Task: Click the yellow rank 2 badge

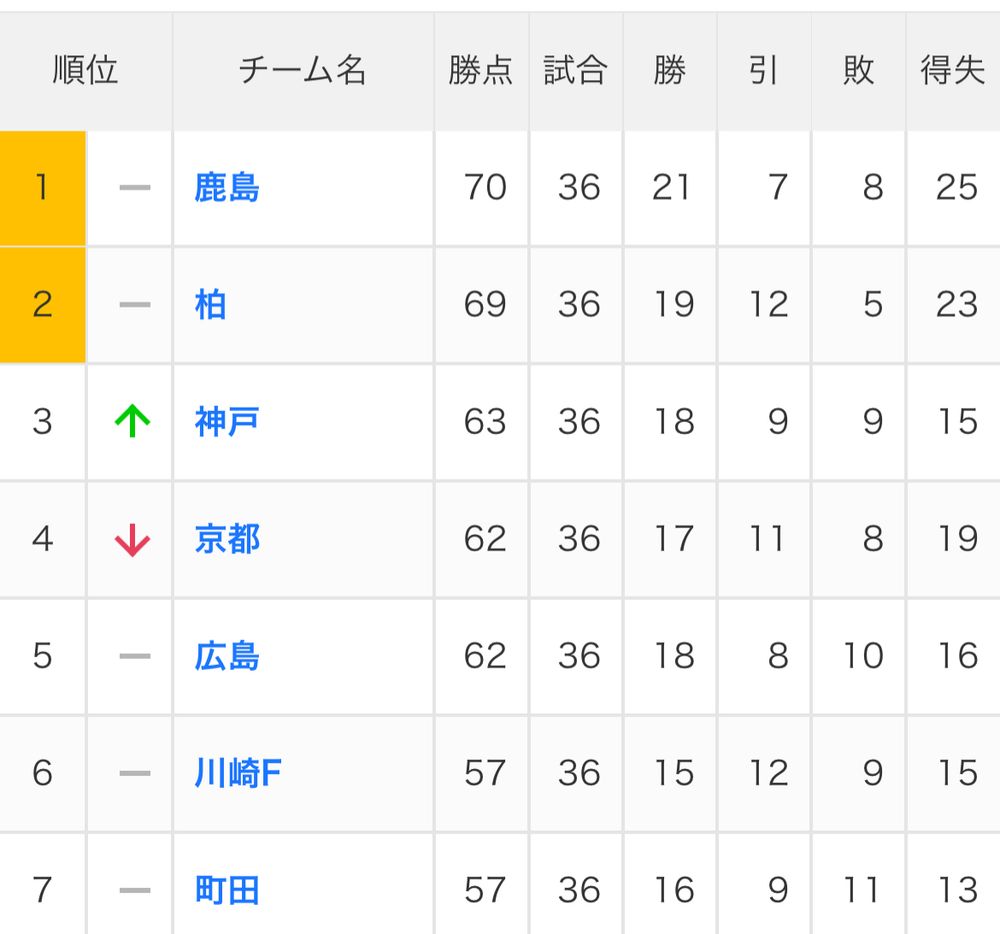Action: tap(43, 305)
